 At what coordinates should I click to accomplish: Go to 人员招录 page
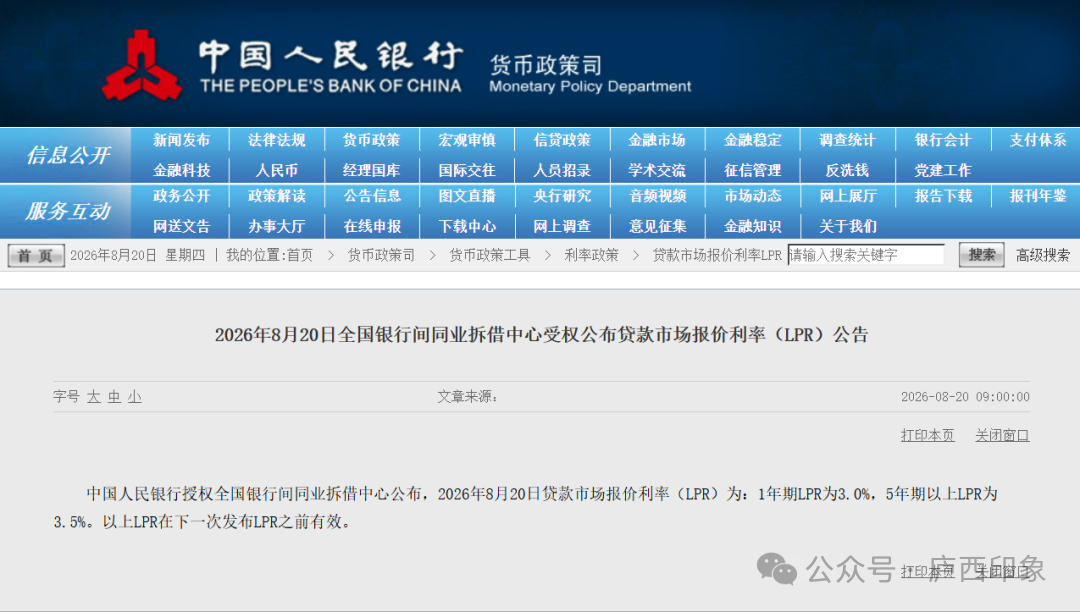coord(562,170)
